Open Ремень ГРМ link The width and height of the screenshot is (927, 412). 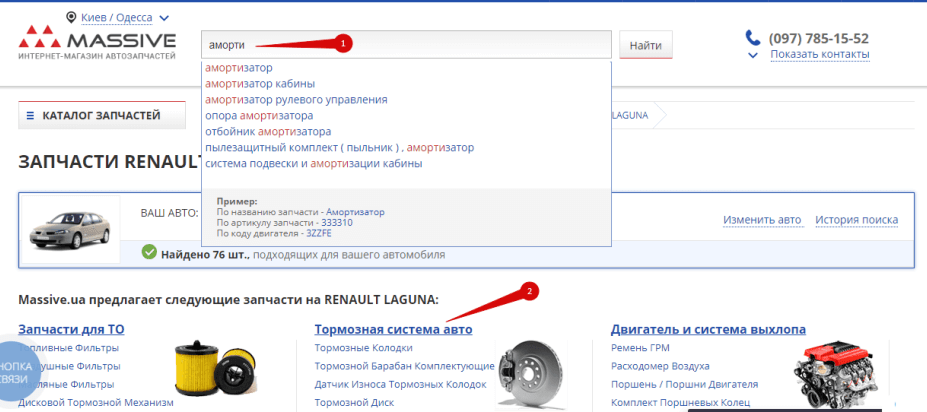(640, 348)
